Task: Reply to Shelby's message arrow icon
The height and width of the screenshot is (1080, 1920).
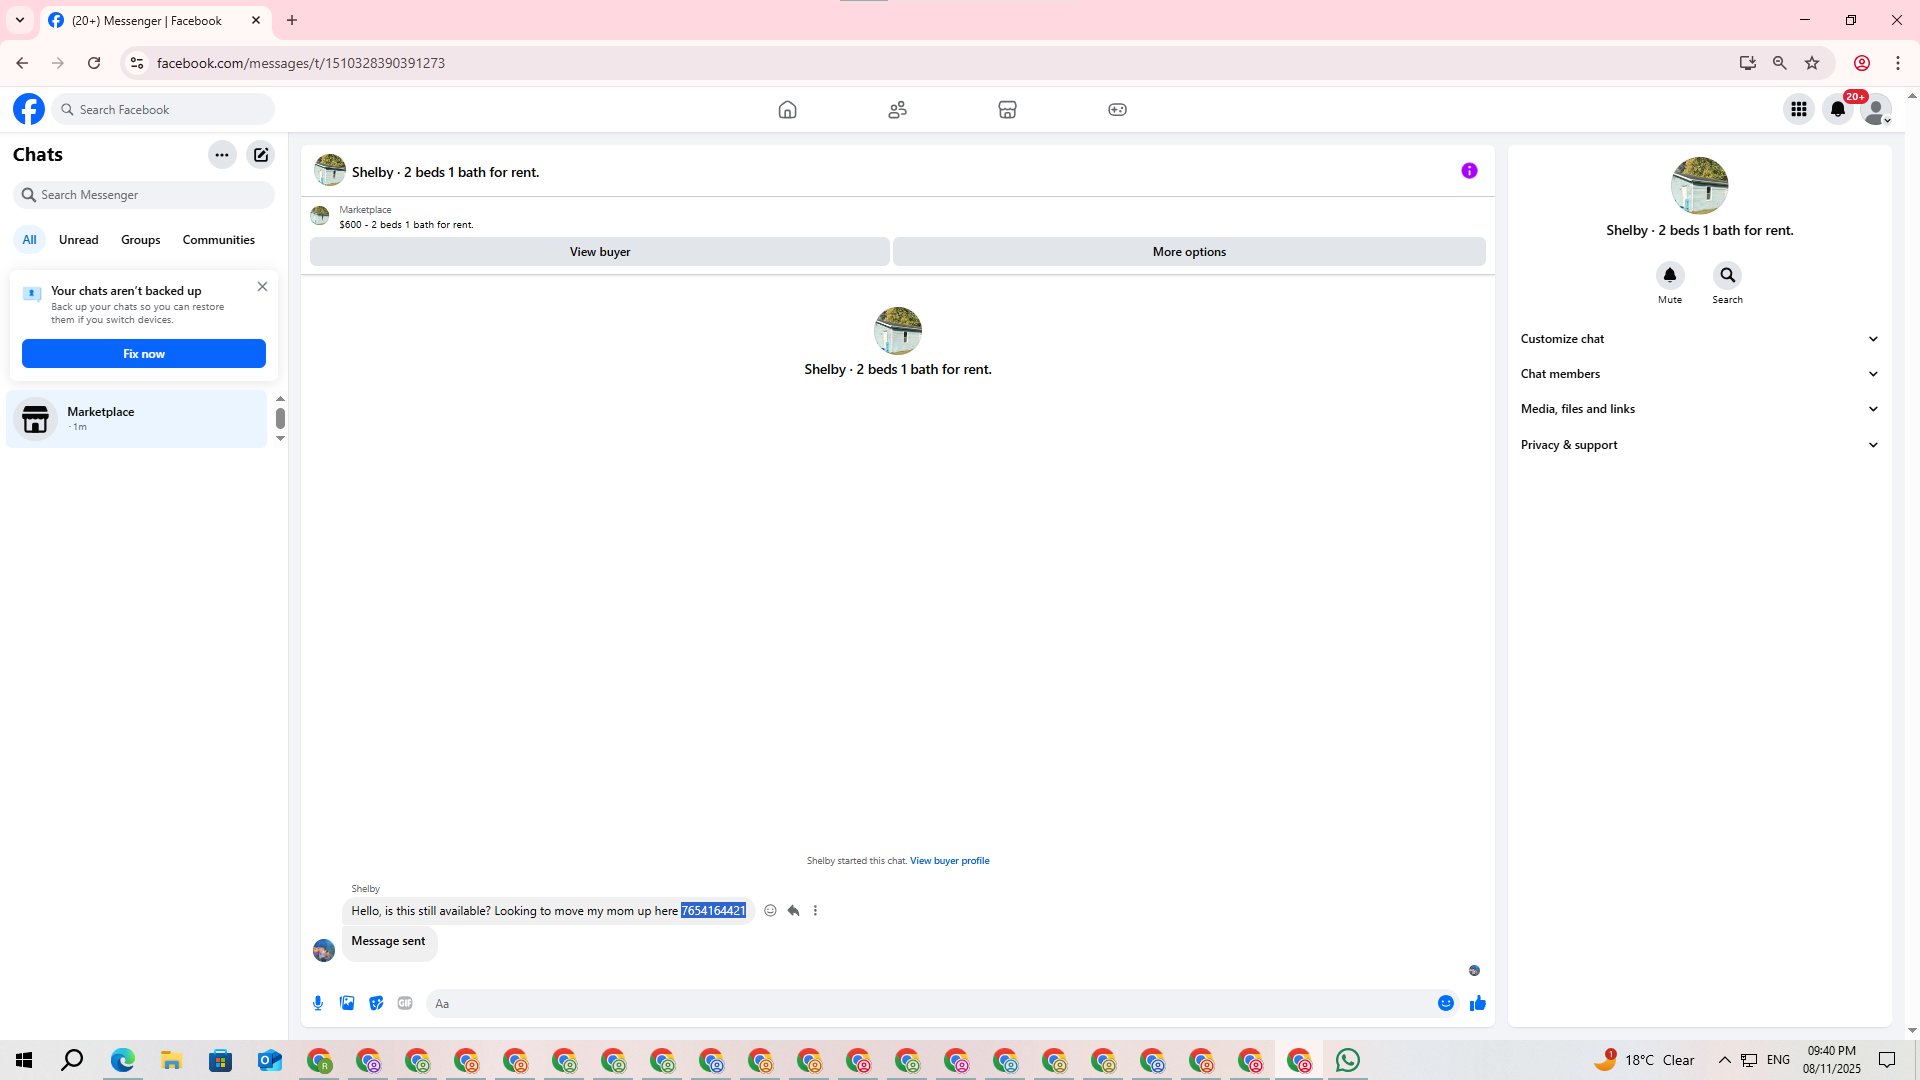Action: click(793, 910)
